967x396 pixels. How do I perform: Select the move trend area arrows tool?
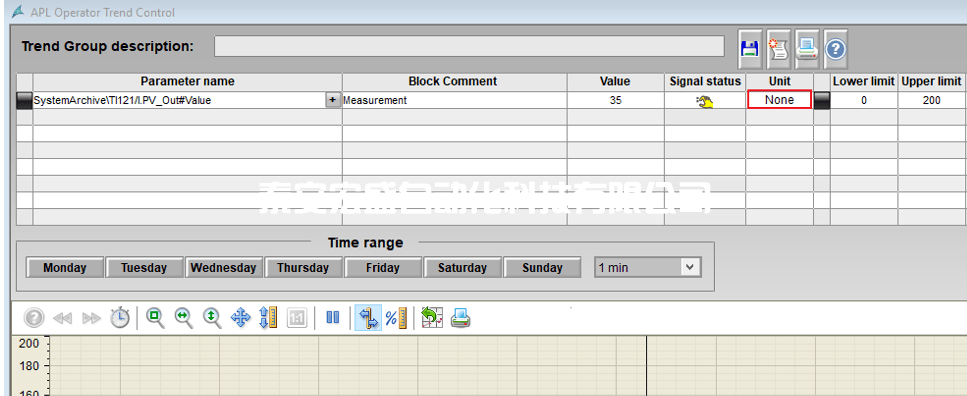click(240, 318)
